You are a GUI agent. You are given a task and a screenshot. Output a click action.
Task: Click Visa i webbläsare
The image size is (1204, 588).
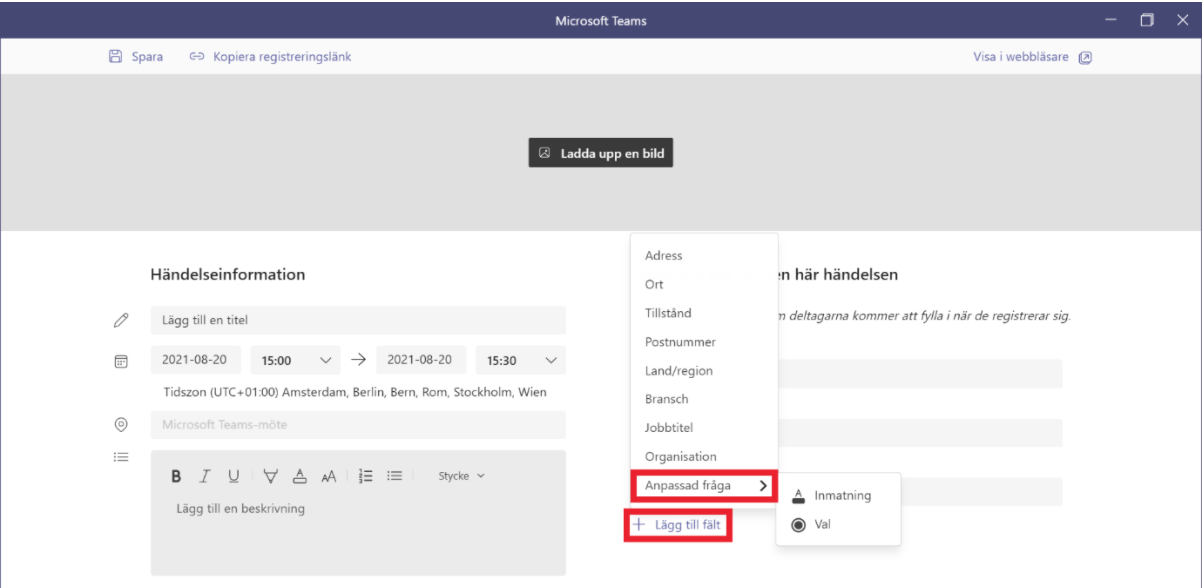tap(1032, 57)
